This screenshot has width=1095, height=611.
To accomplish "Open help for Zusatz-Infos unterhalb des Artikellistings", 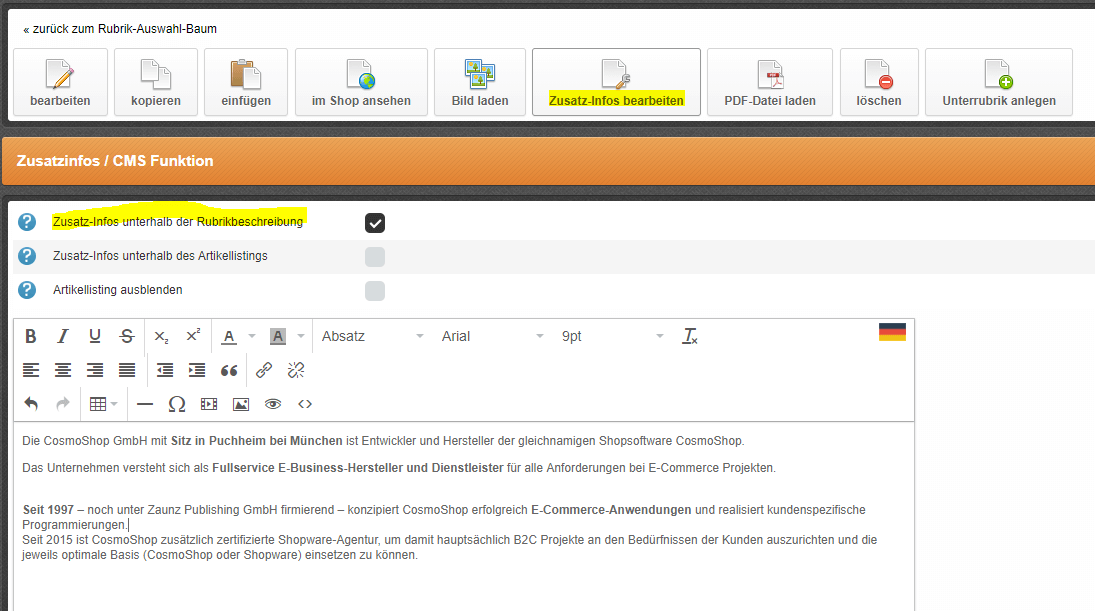I will (27, 256).
